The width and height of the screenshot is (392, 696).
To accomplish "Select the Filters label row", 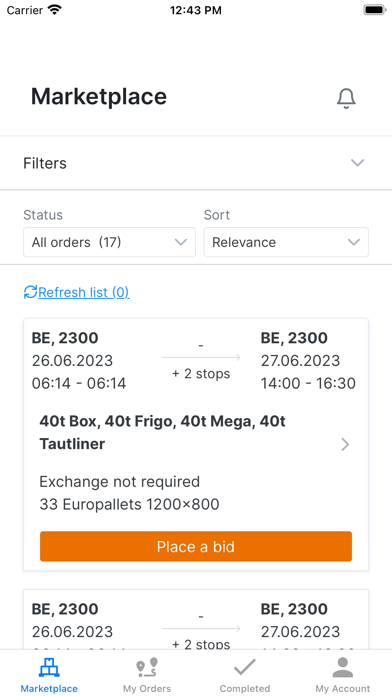I will 196,163.
